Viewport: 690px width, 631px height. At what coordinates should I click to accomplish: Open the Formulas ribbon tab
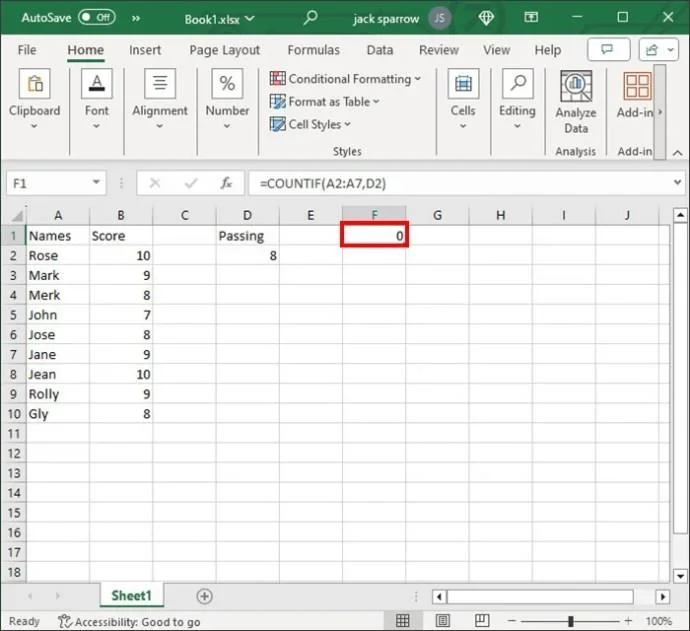[x=313, y=50]
